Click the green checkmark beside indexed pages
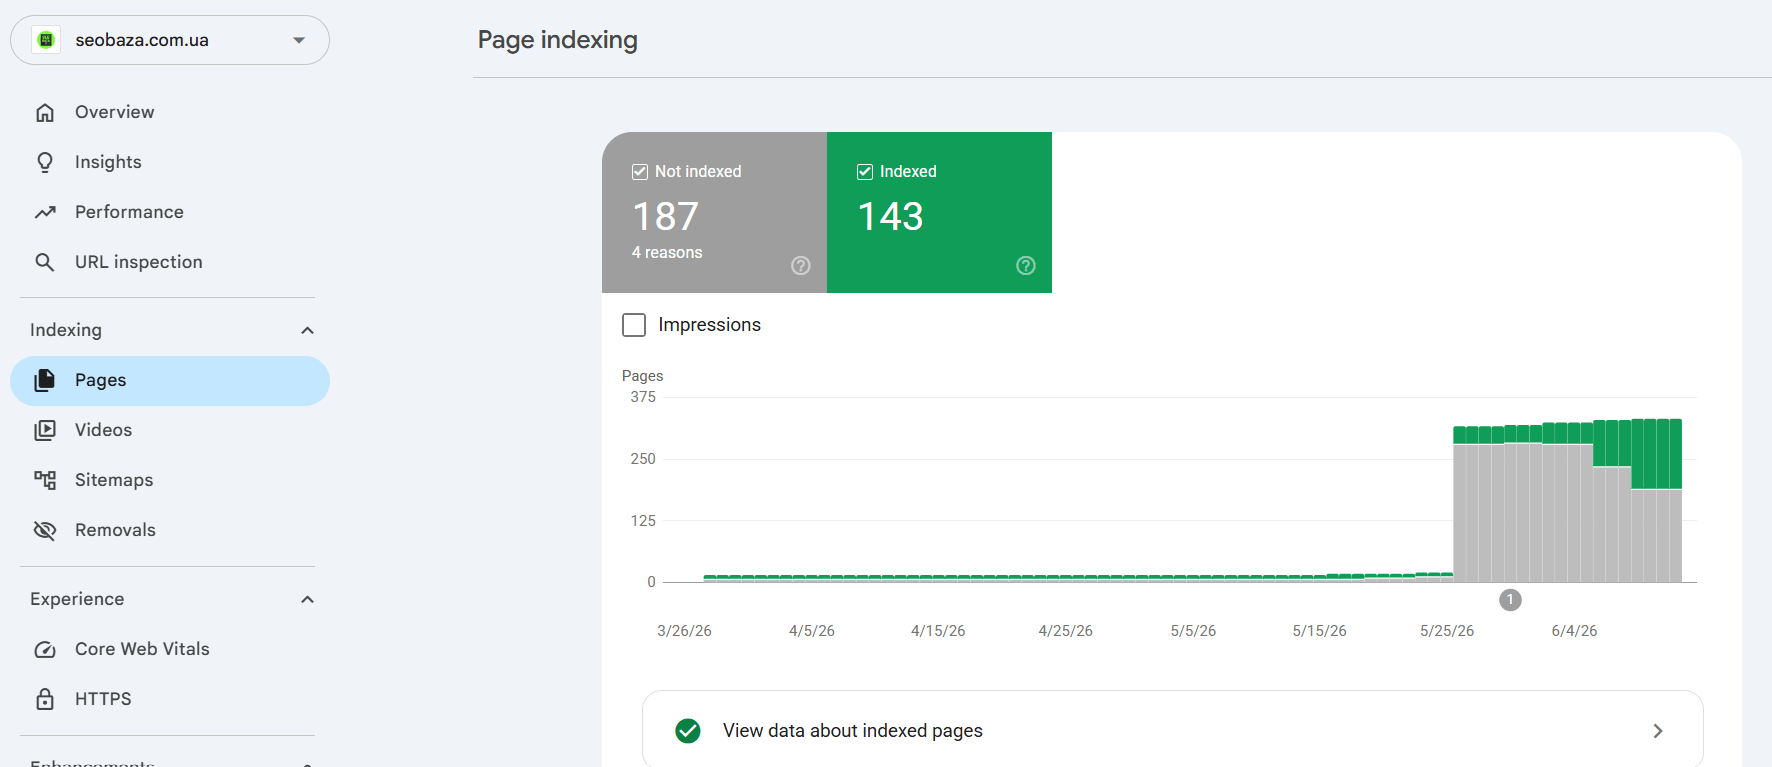 tap(688, 731)
